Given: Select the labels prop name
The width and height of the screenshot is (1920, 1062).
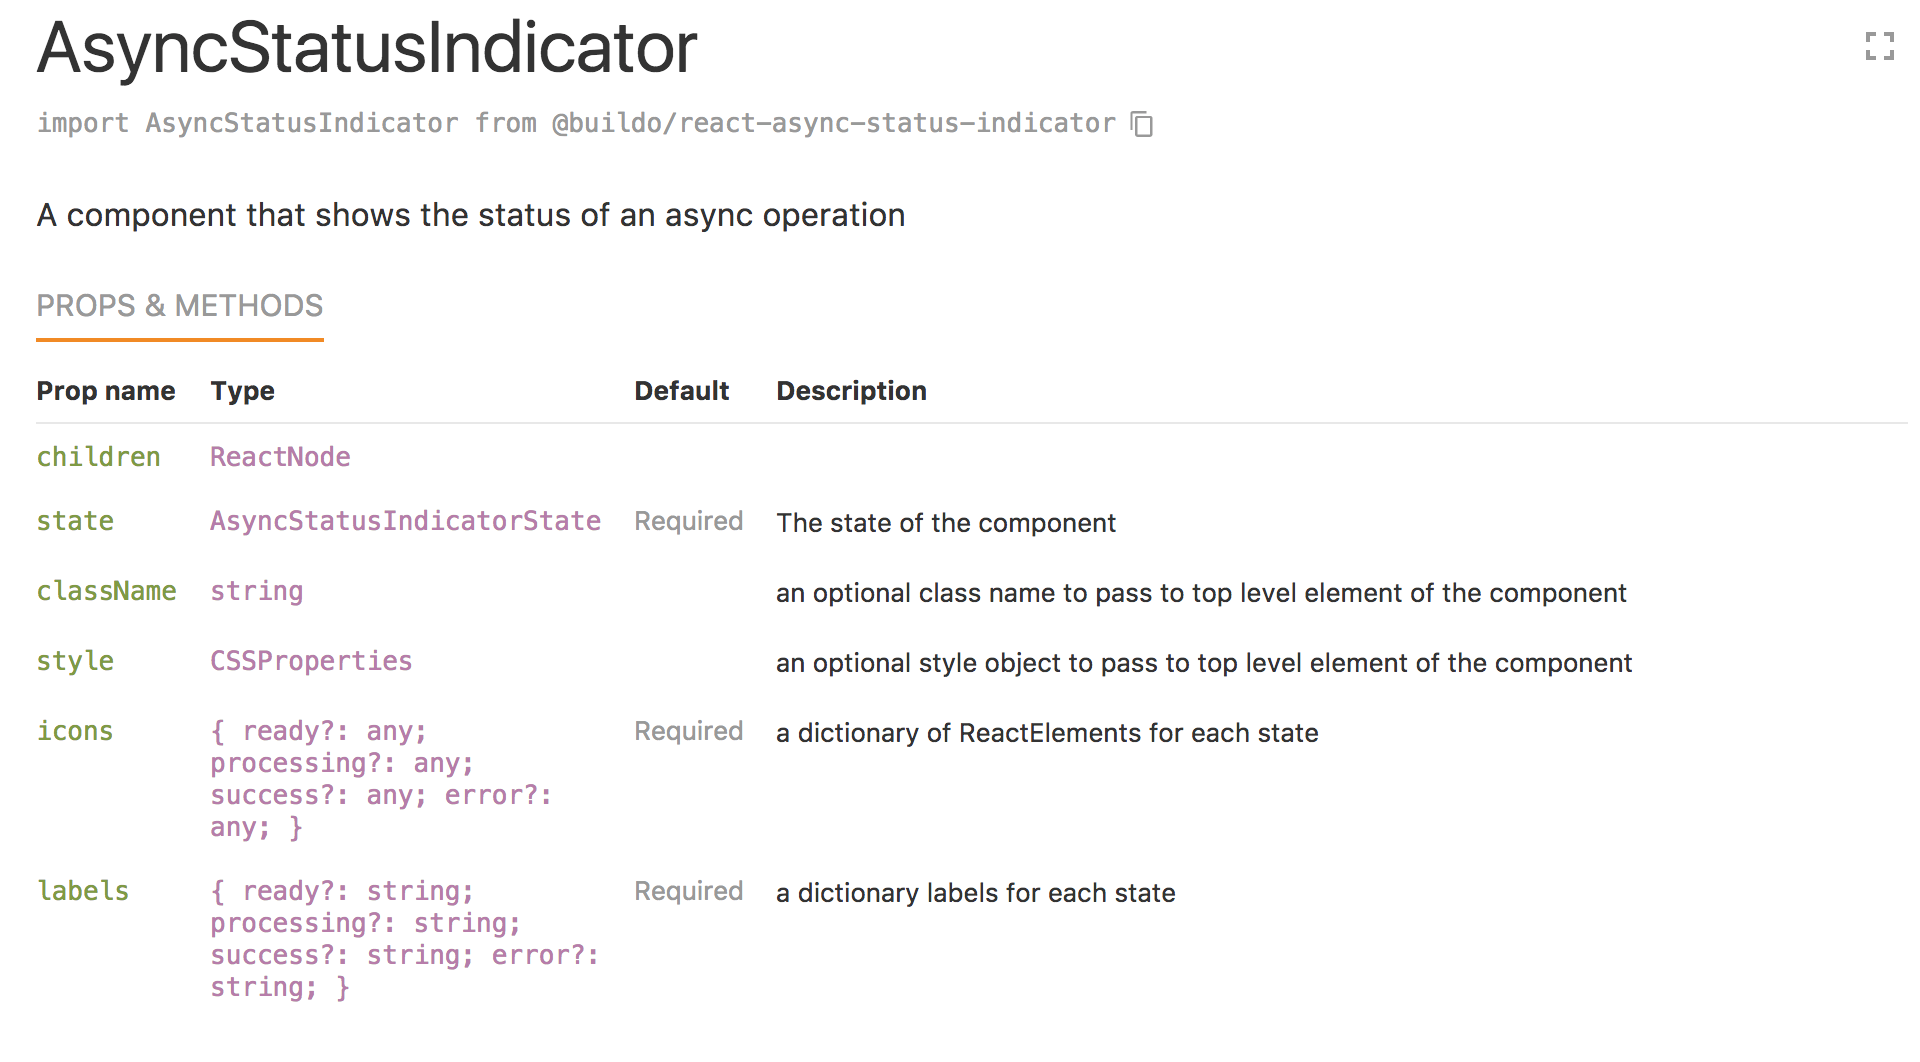Looking at the screenshot, I should (83, 891).
